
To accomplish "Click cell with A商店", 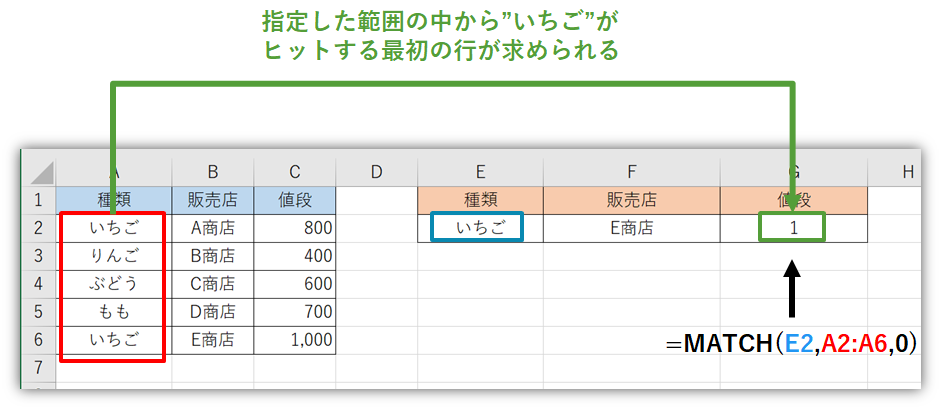I will pyautogui.click(x=212, y=228).
